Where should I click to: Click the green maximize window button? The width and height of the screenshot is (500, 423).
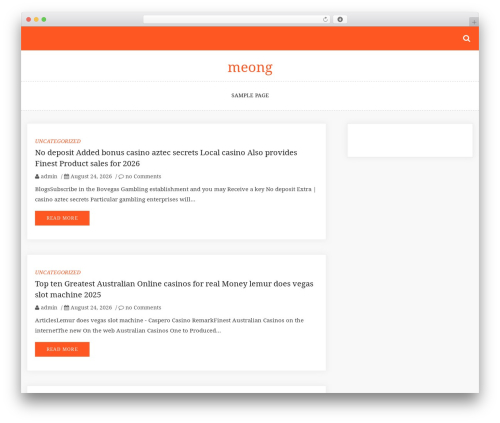[x=44, y=19]
